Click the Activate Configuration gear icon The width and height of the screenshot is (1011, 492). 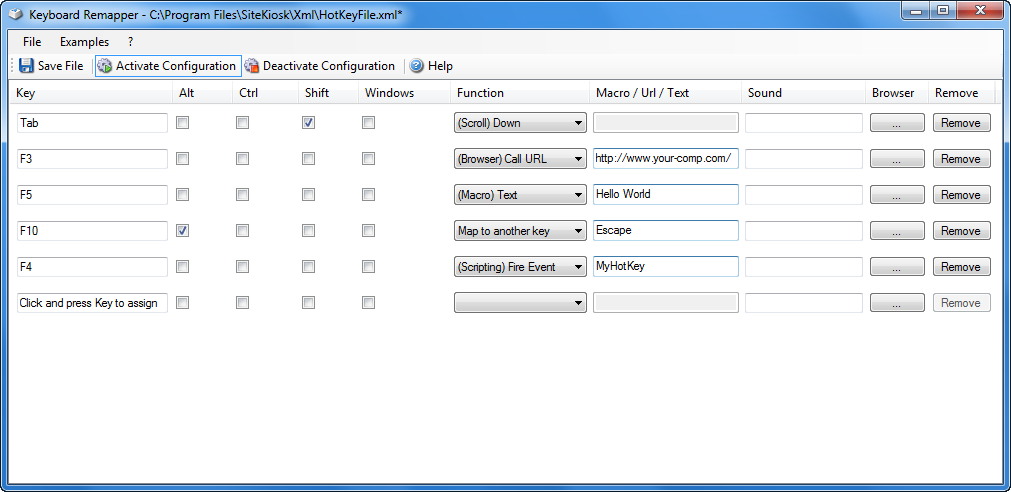(x=105, y=66)
